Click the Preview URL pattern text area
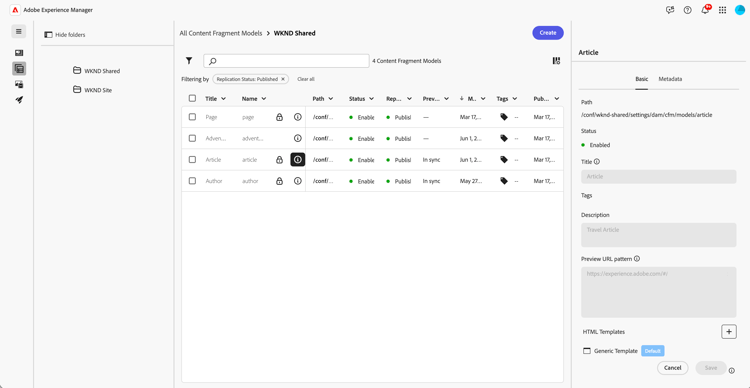750x388 pixels. coord(659,292)
